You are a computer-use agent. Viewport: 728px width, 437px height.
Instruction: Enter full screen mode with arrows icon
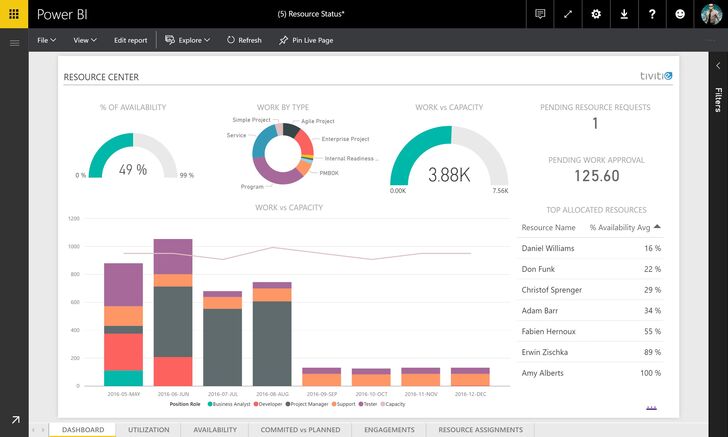[568, 14]
